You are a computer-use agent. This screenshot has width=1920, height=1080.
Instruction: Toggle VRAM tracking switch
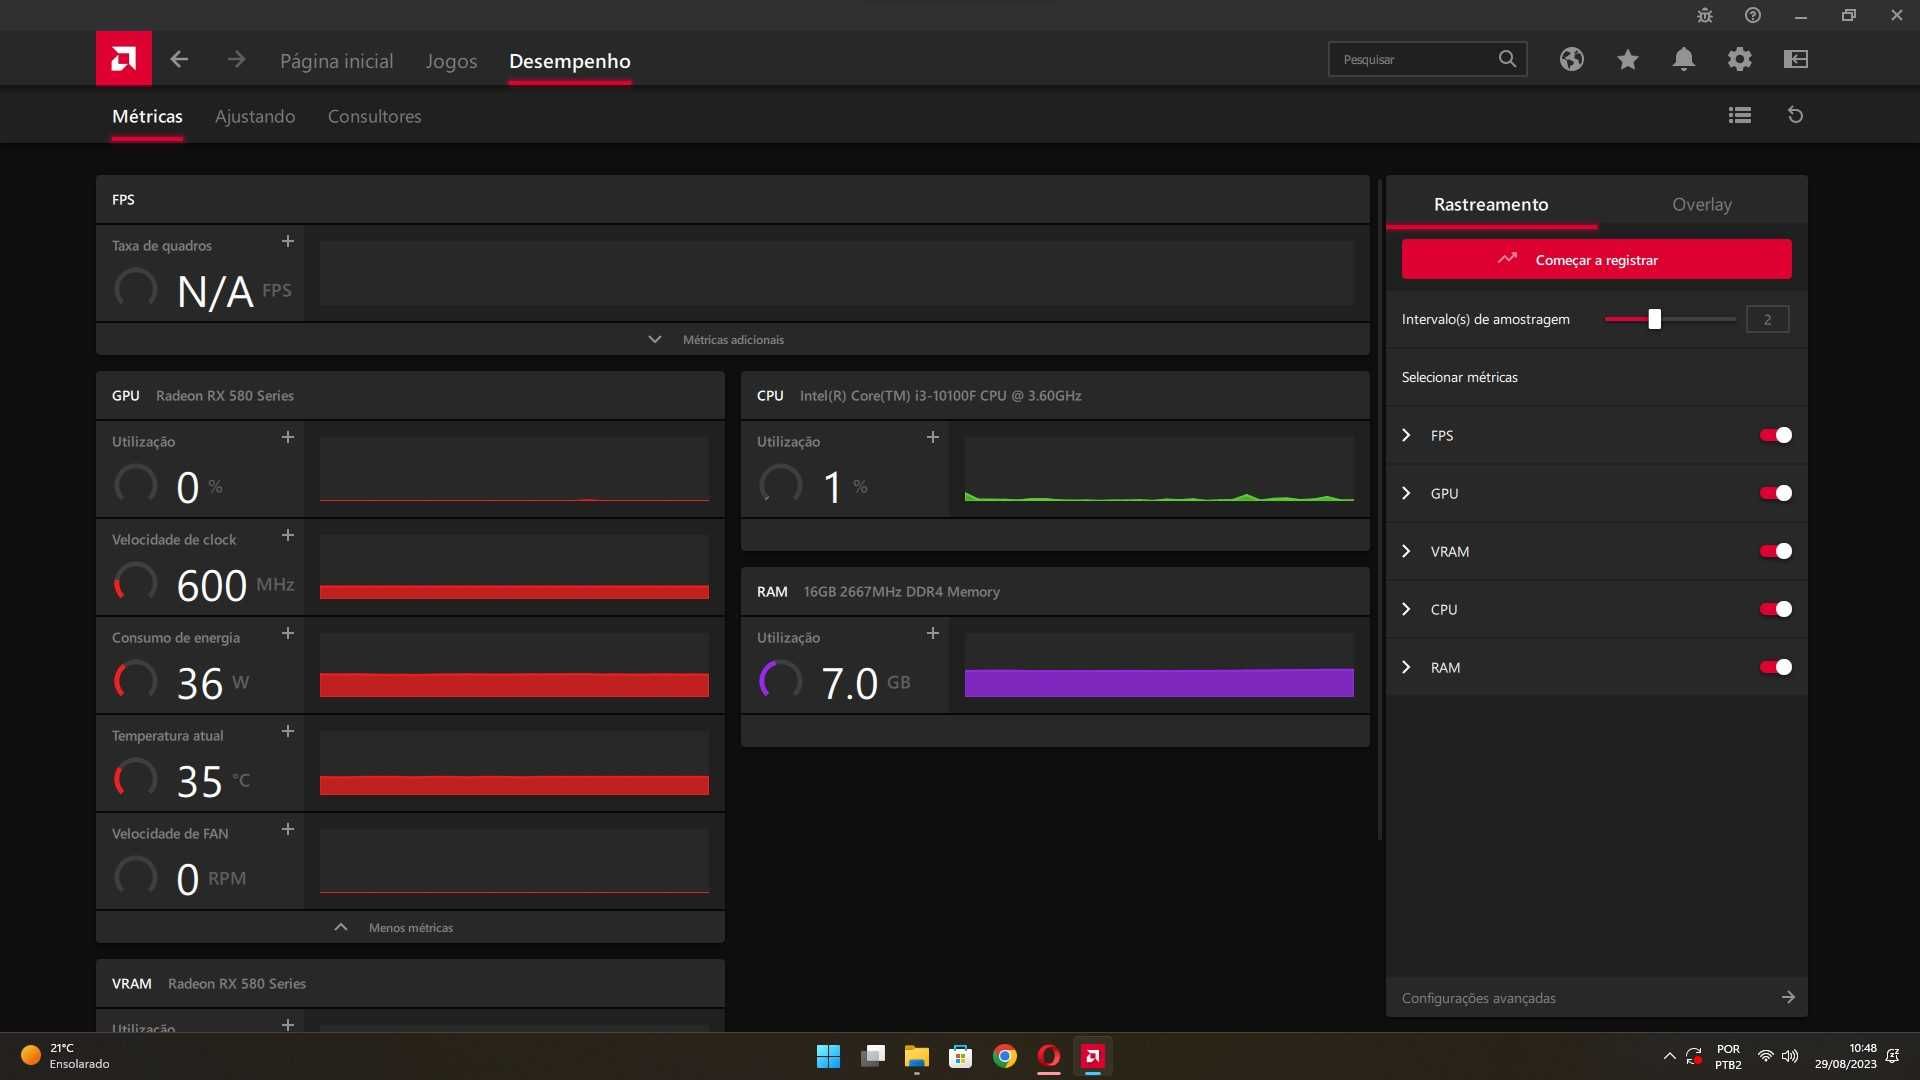tap(1776, 551)
